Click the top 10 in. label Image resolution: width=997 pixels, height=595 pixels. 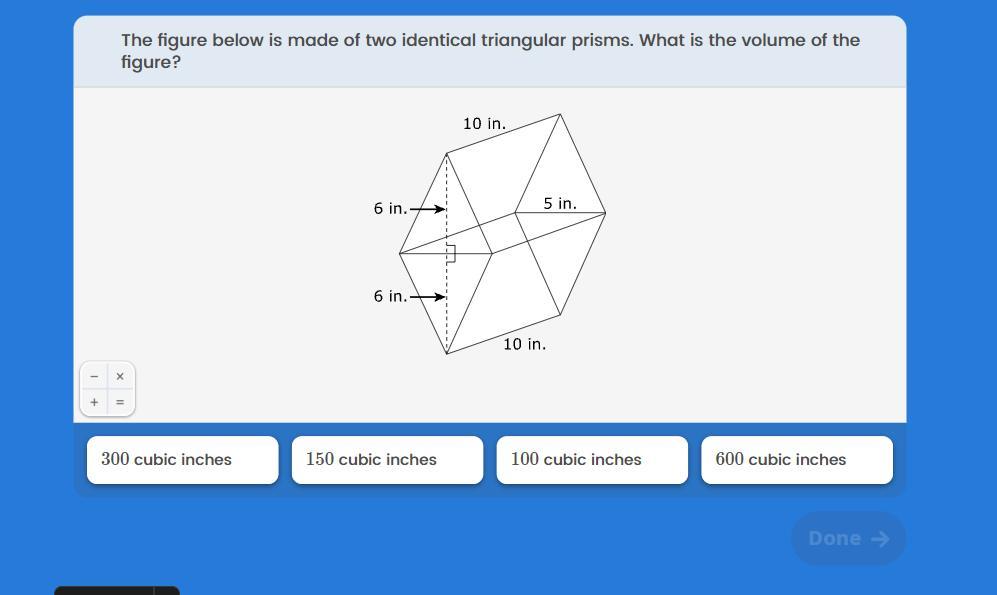tap(484, 124)
